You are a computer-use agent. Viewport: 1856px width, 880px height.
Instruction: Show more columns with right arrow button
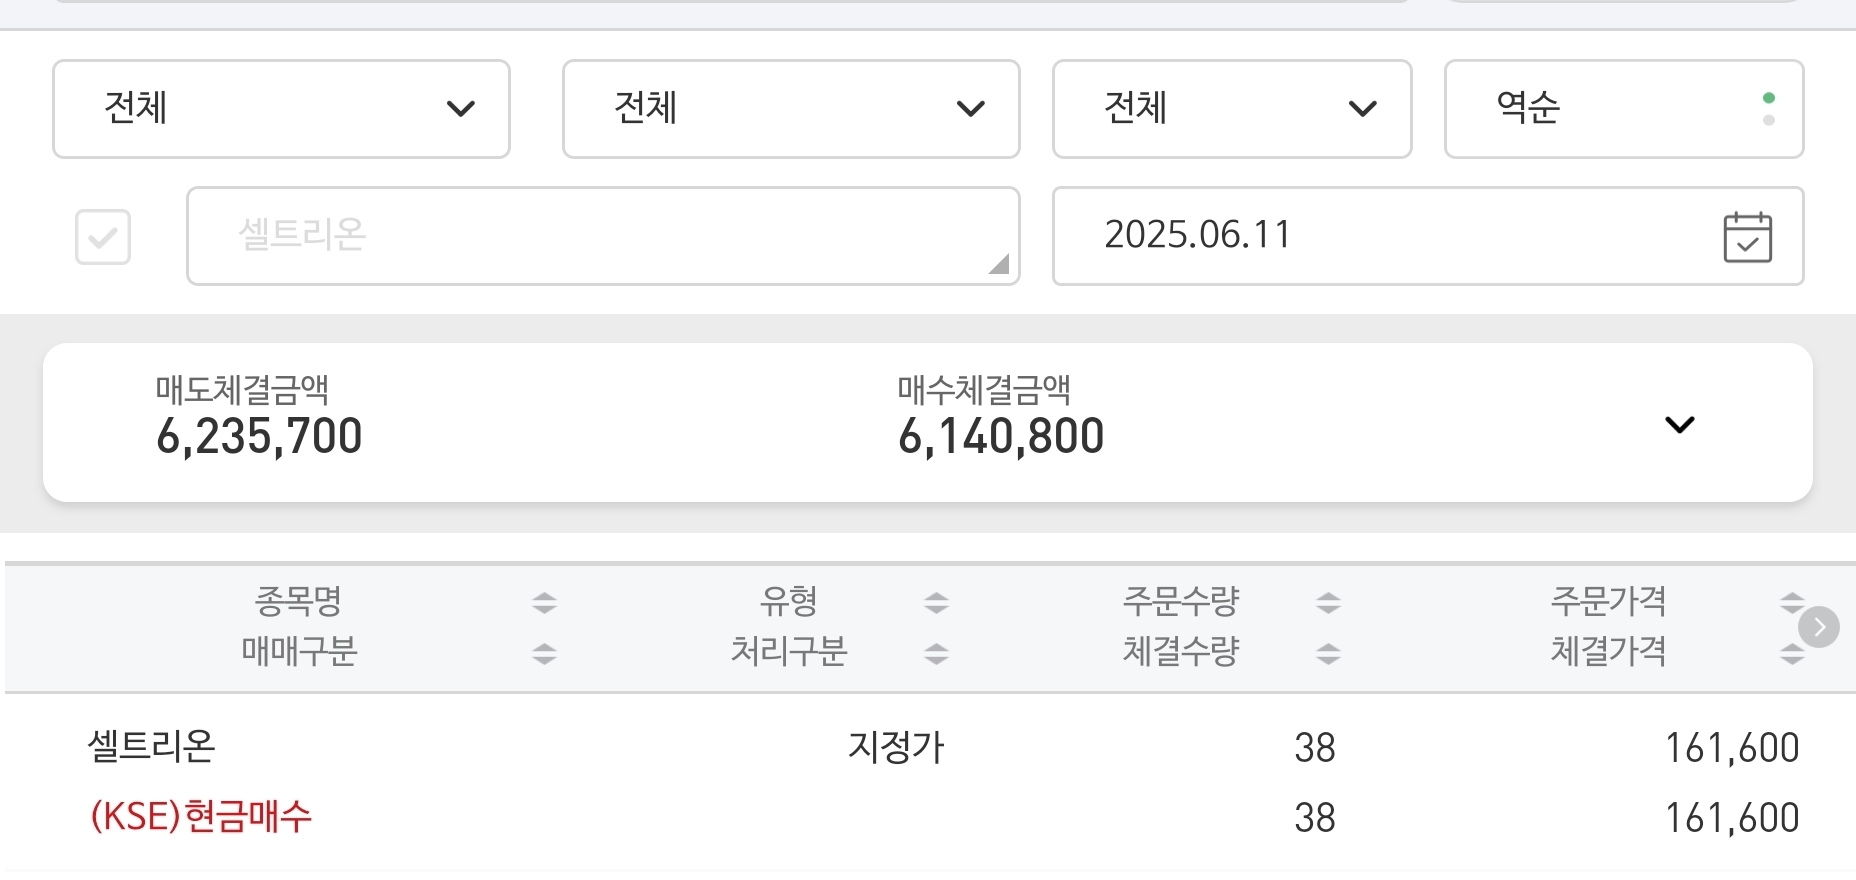click(1819, 627)
